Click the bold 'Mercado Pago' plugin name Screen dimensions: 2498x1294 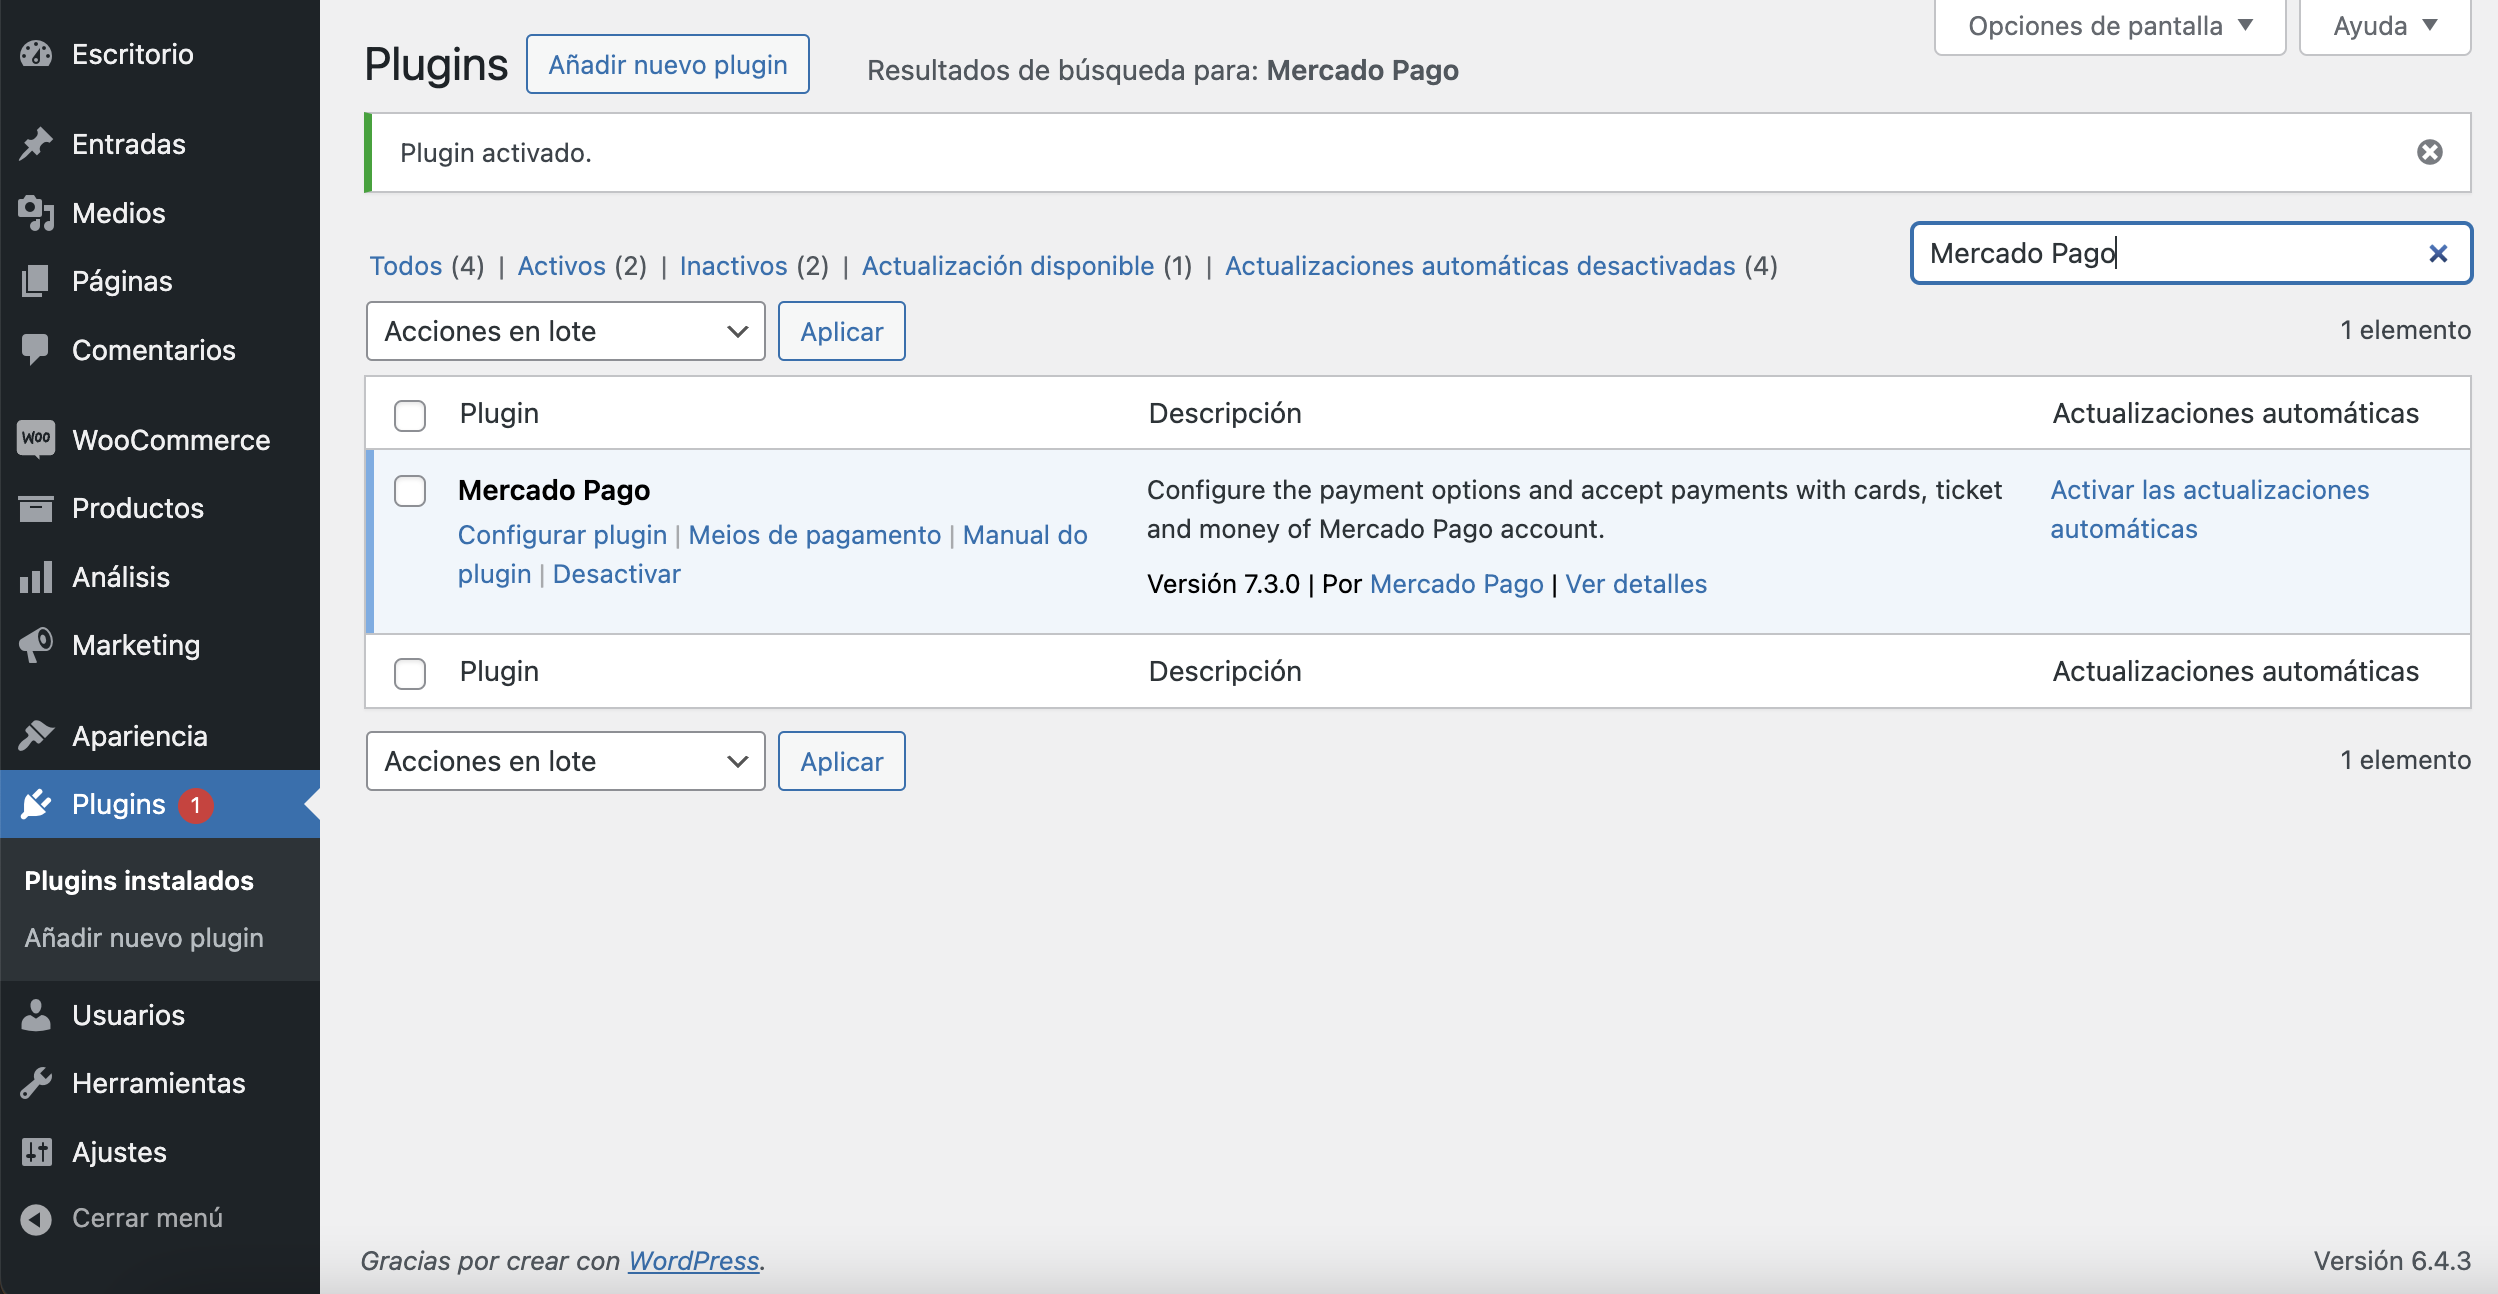pos(554,490)
